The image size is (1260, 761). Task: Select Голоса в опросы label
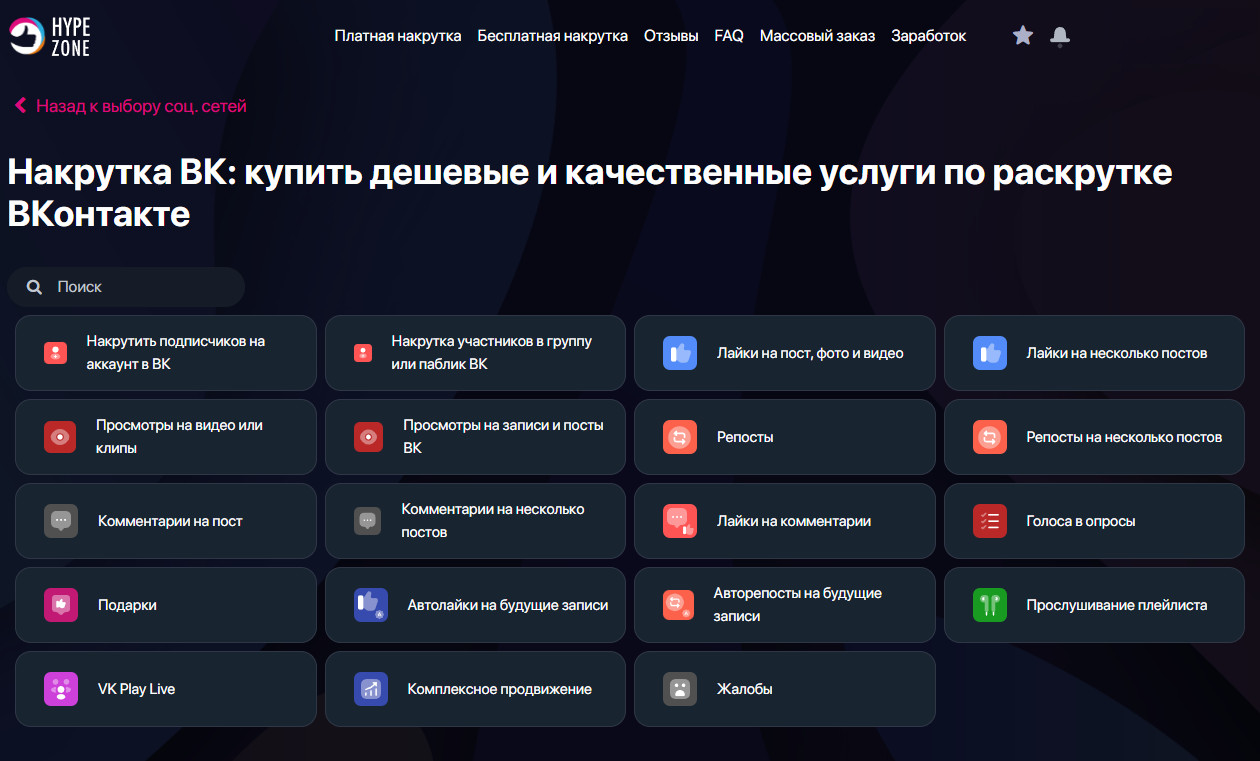tap(1081, 521)
